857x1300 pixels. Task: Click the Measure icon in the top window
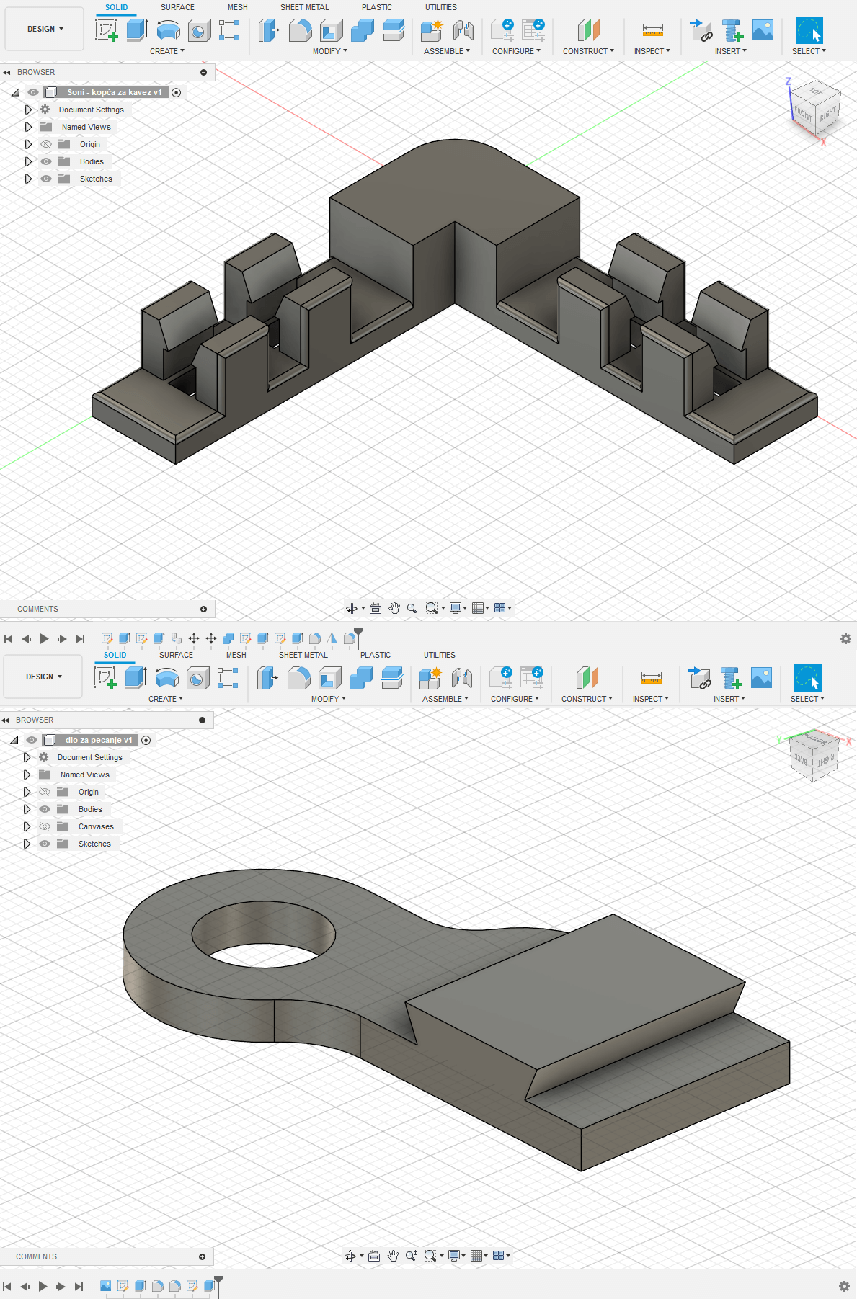652,30
